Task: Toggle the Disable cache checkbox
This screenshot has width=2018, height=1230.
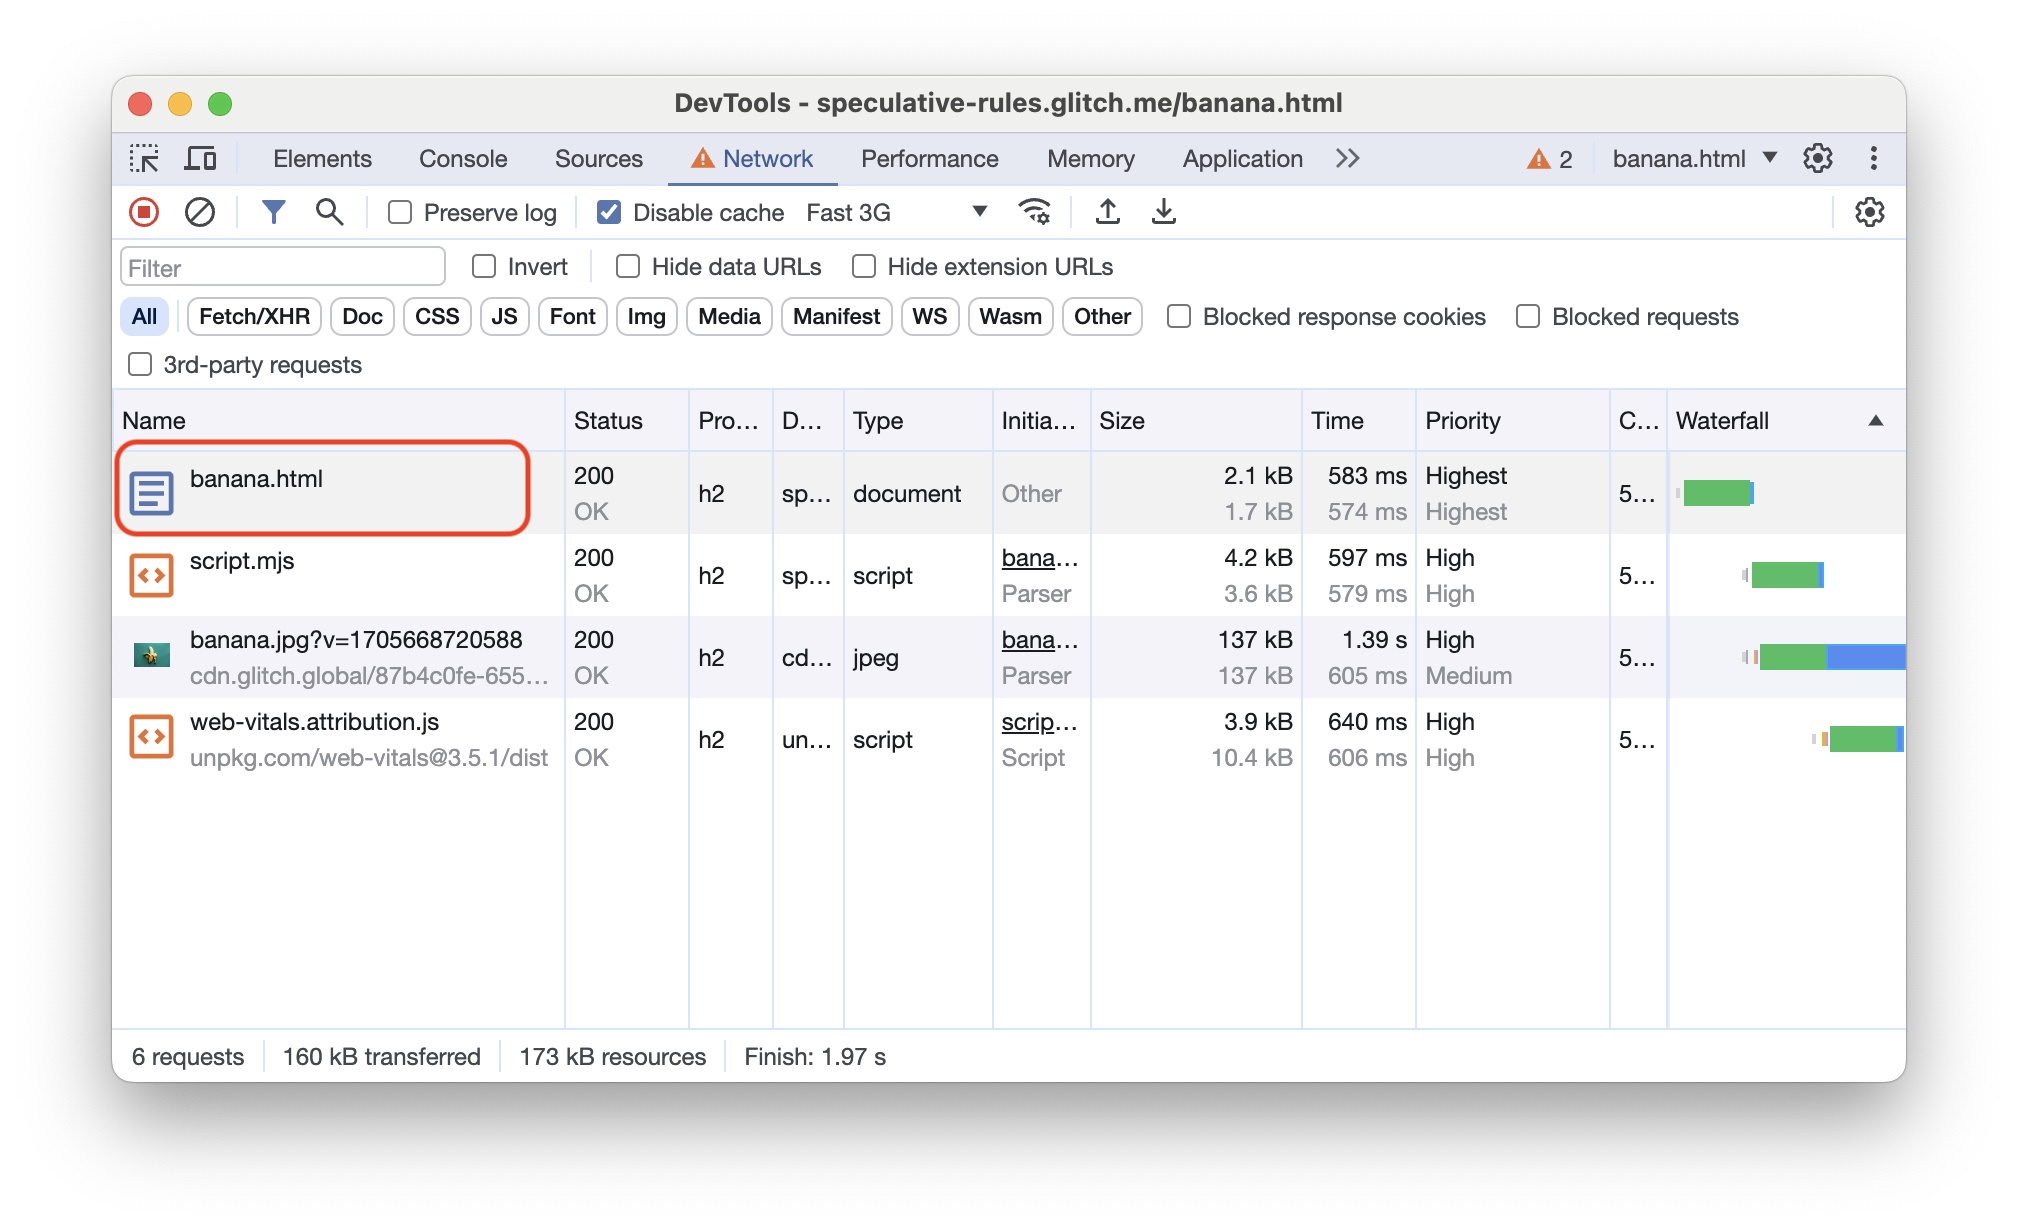Action: pyautogui.click(x=607, y=212)
